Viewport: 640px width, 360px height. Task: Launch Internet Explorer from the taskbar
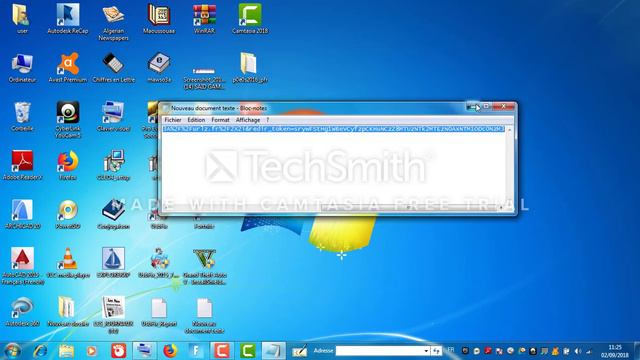tap(40, 351)
